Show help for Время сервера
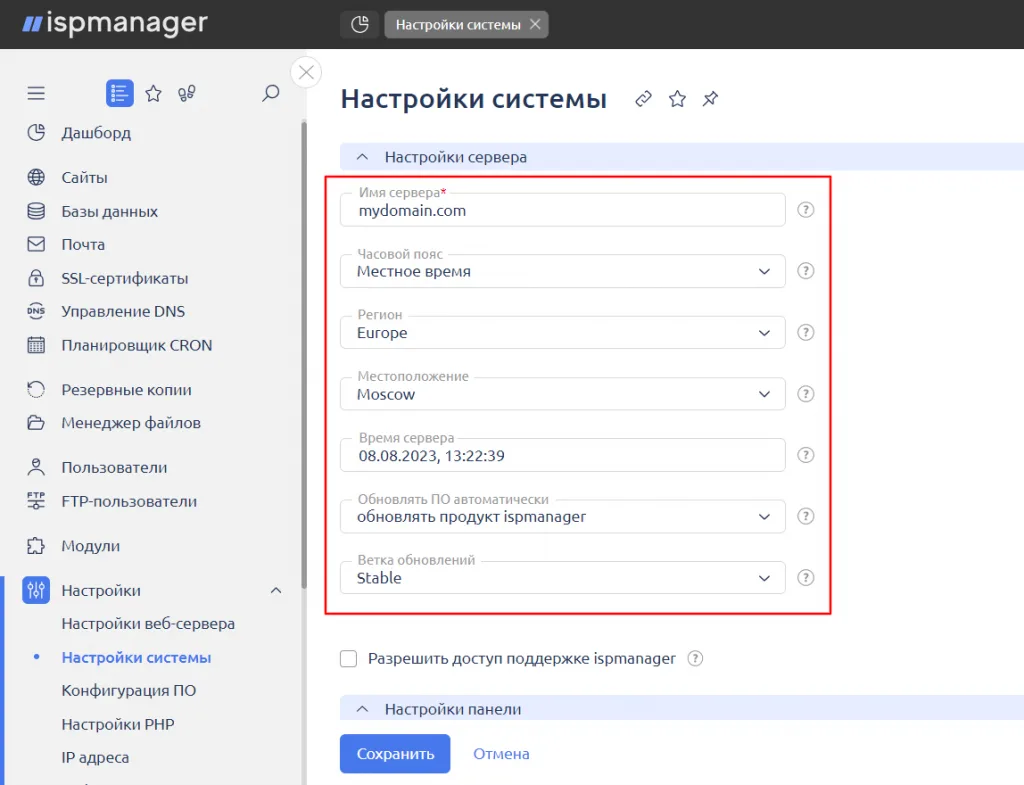Screen dimensions: 1024x785 806,455
